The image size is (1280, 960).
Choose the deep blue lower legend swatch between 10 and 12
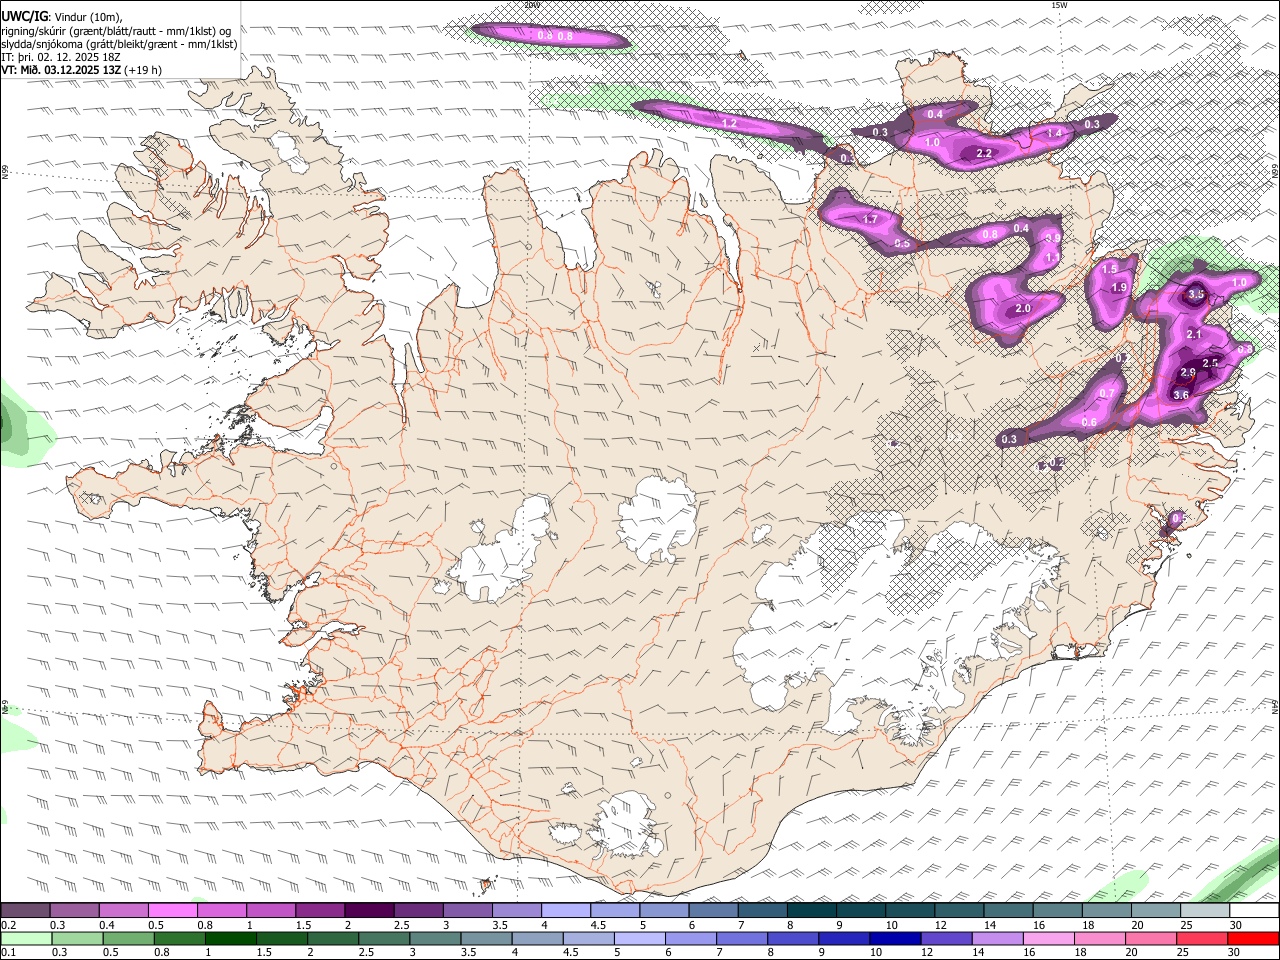pos(895,938)
